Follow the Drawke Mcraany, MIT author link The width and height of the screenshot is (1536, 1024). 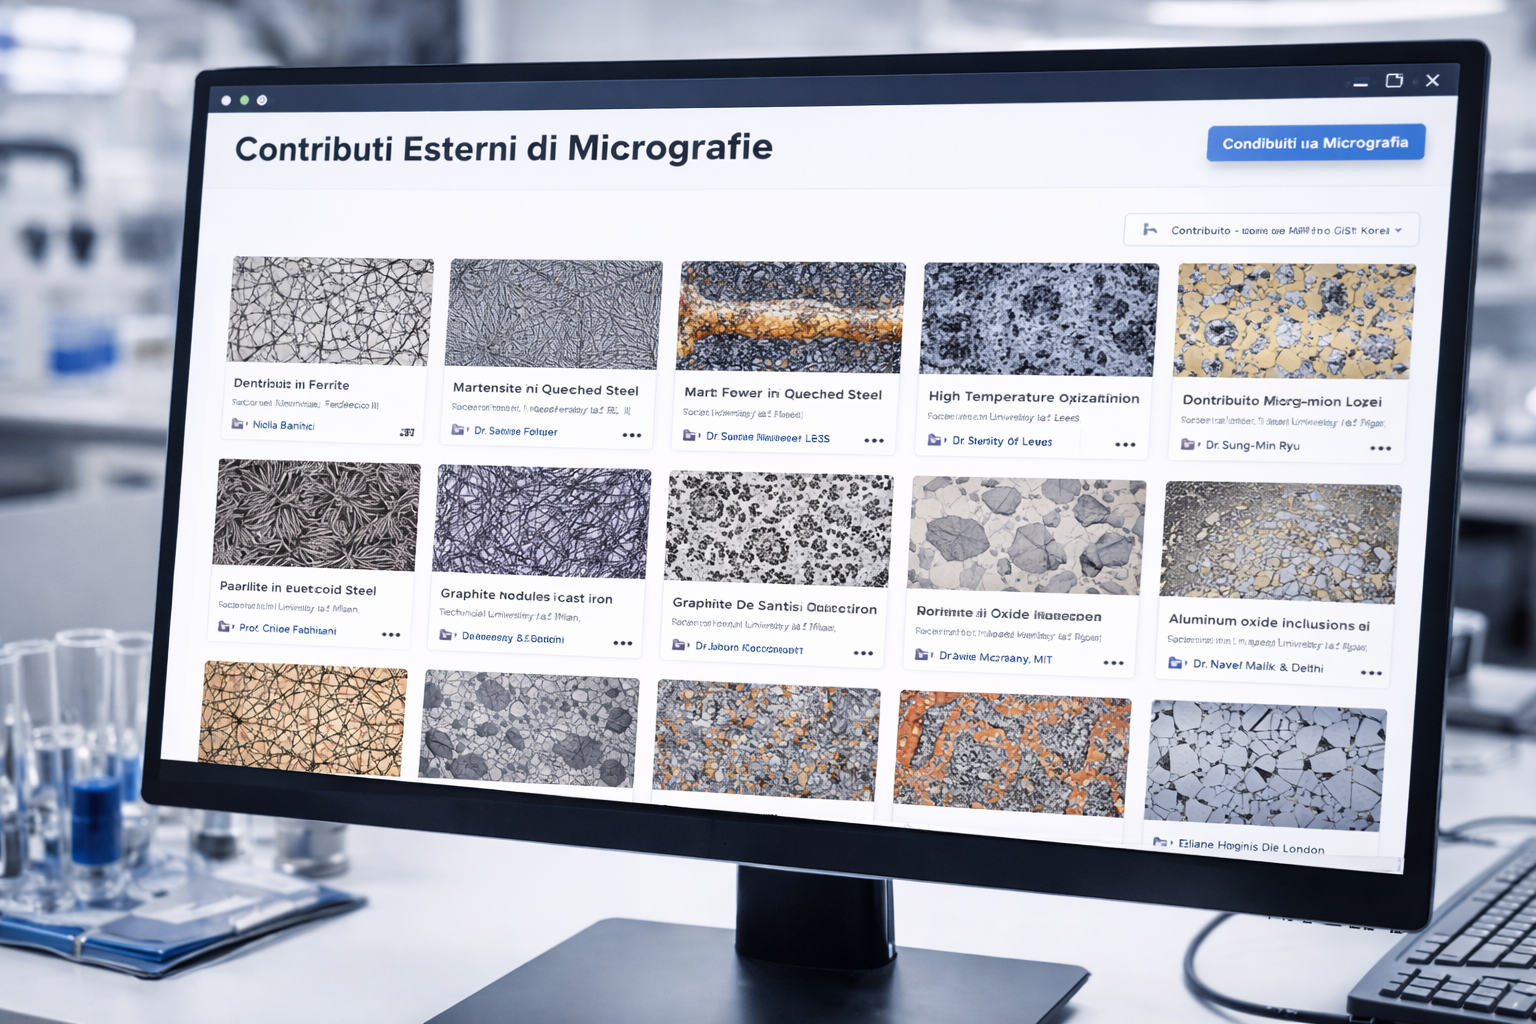pos(995,658)
